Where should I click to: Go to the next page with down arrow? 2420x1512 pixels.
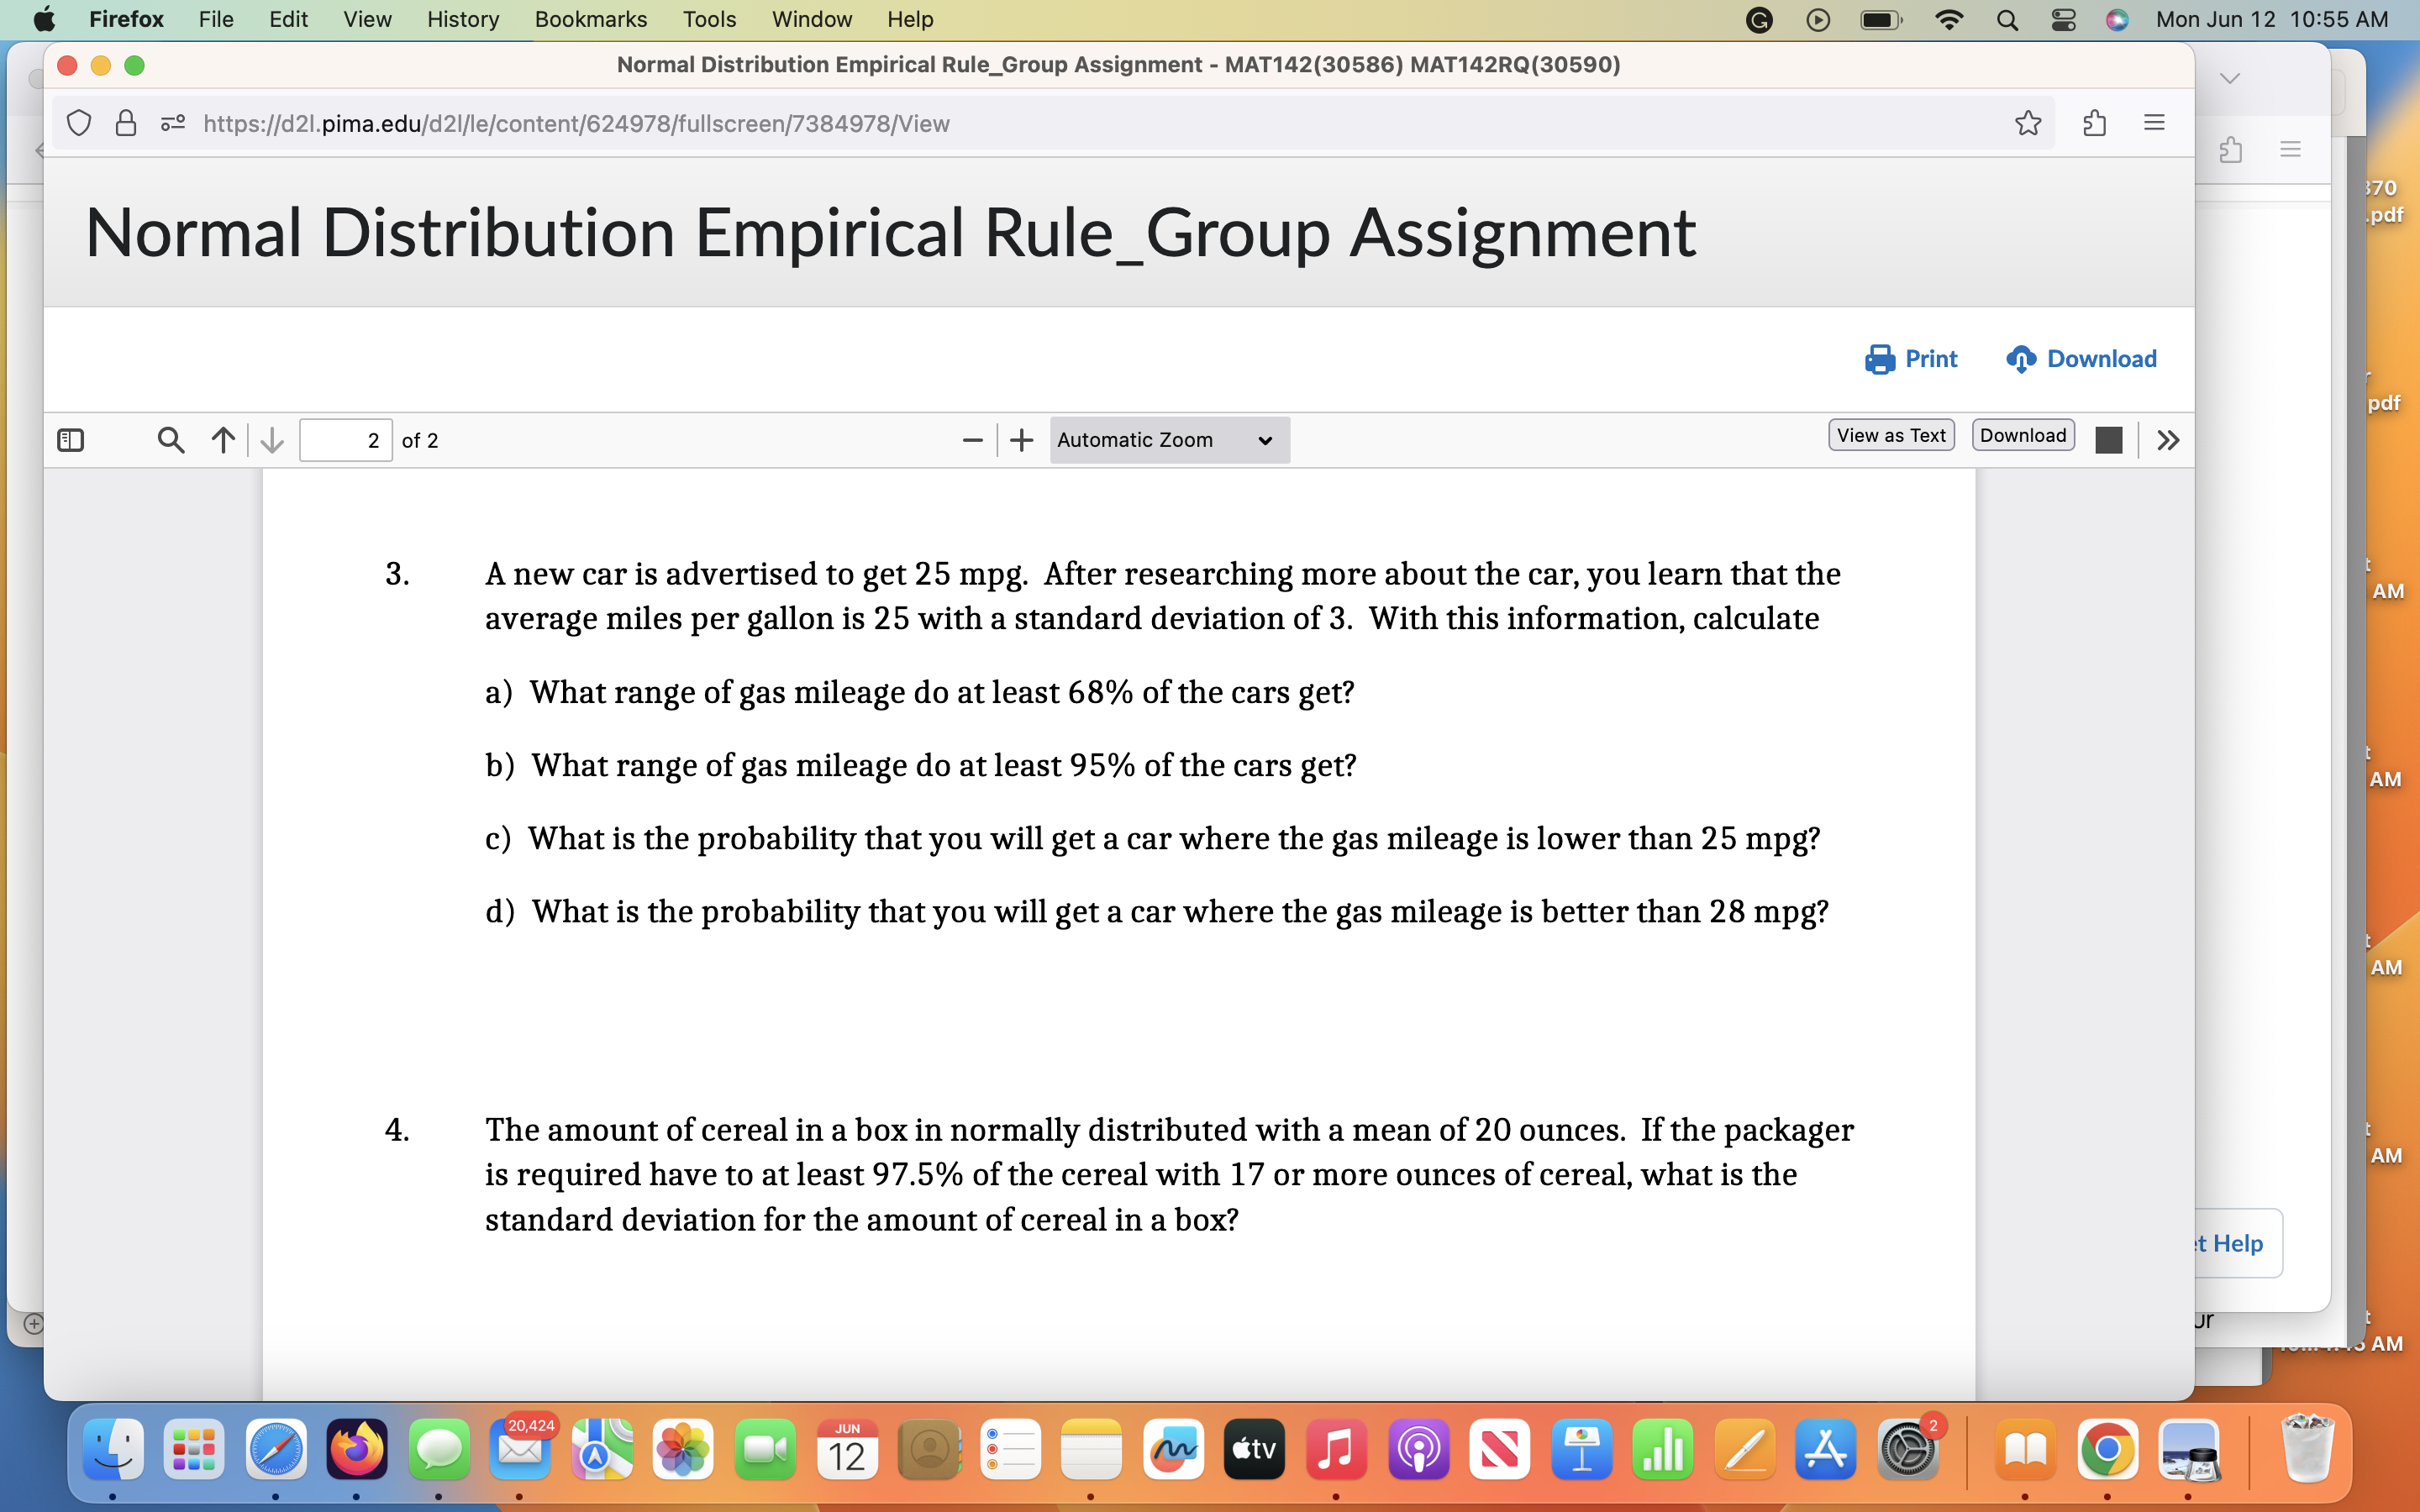(270, 439)
